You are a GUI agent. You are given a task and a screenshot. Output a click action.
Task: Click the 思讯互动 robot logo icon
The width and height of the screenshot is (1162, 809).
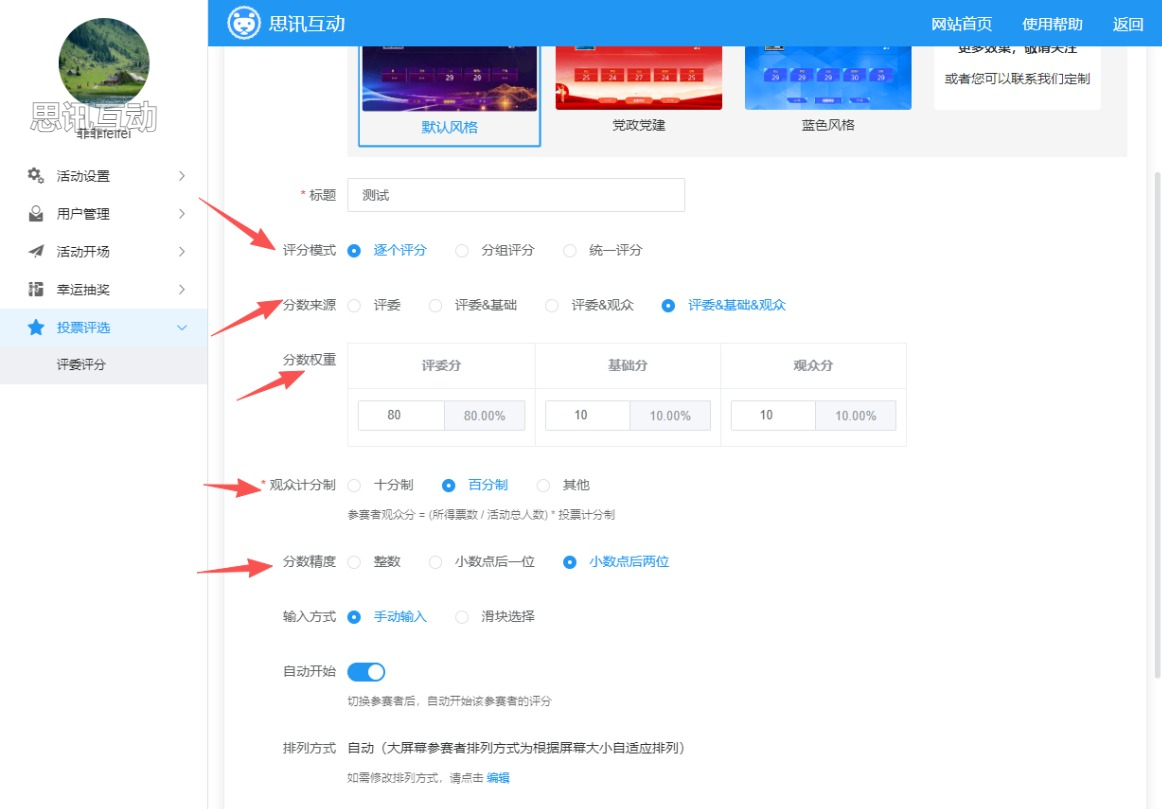[x=244, y=23]
